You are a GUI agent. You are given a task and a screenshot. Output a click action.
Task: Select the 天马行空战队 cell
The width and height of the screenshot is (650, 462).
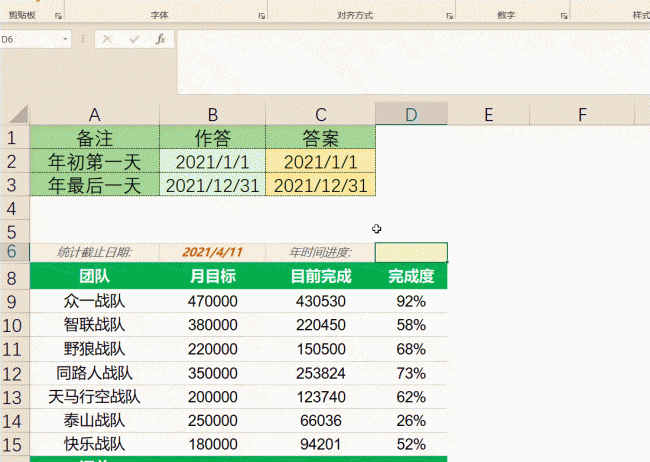click(95, 397)
